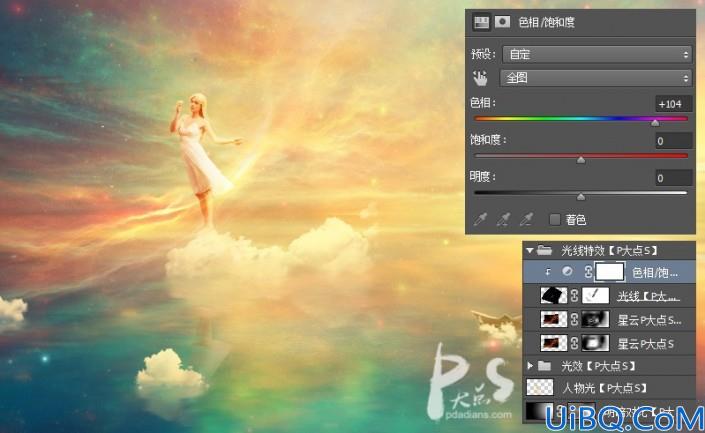Click the mask link icon of 光线 layer
Viewport: 705px width, 433px height.
click(x=574, y=296)
